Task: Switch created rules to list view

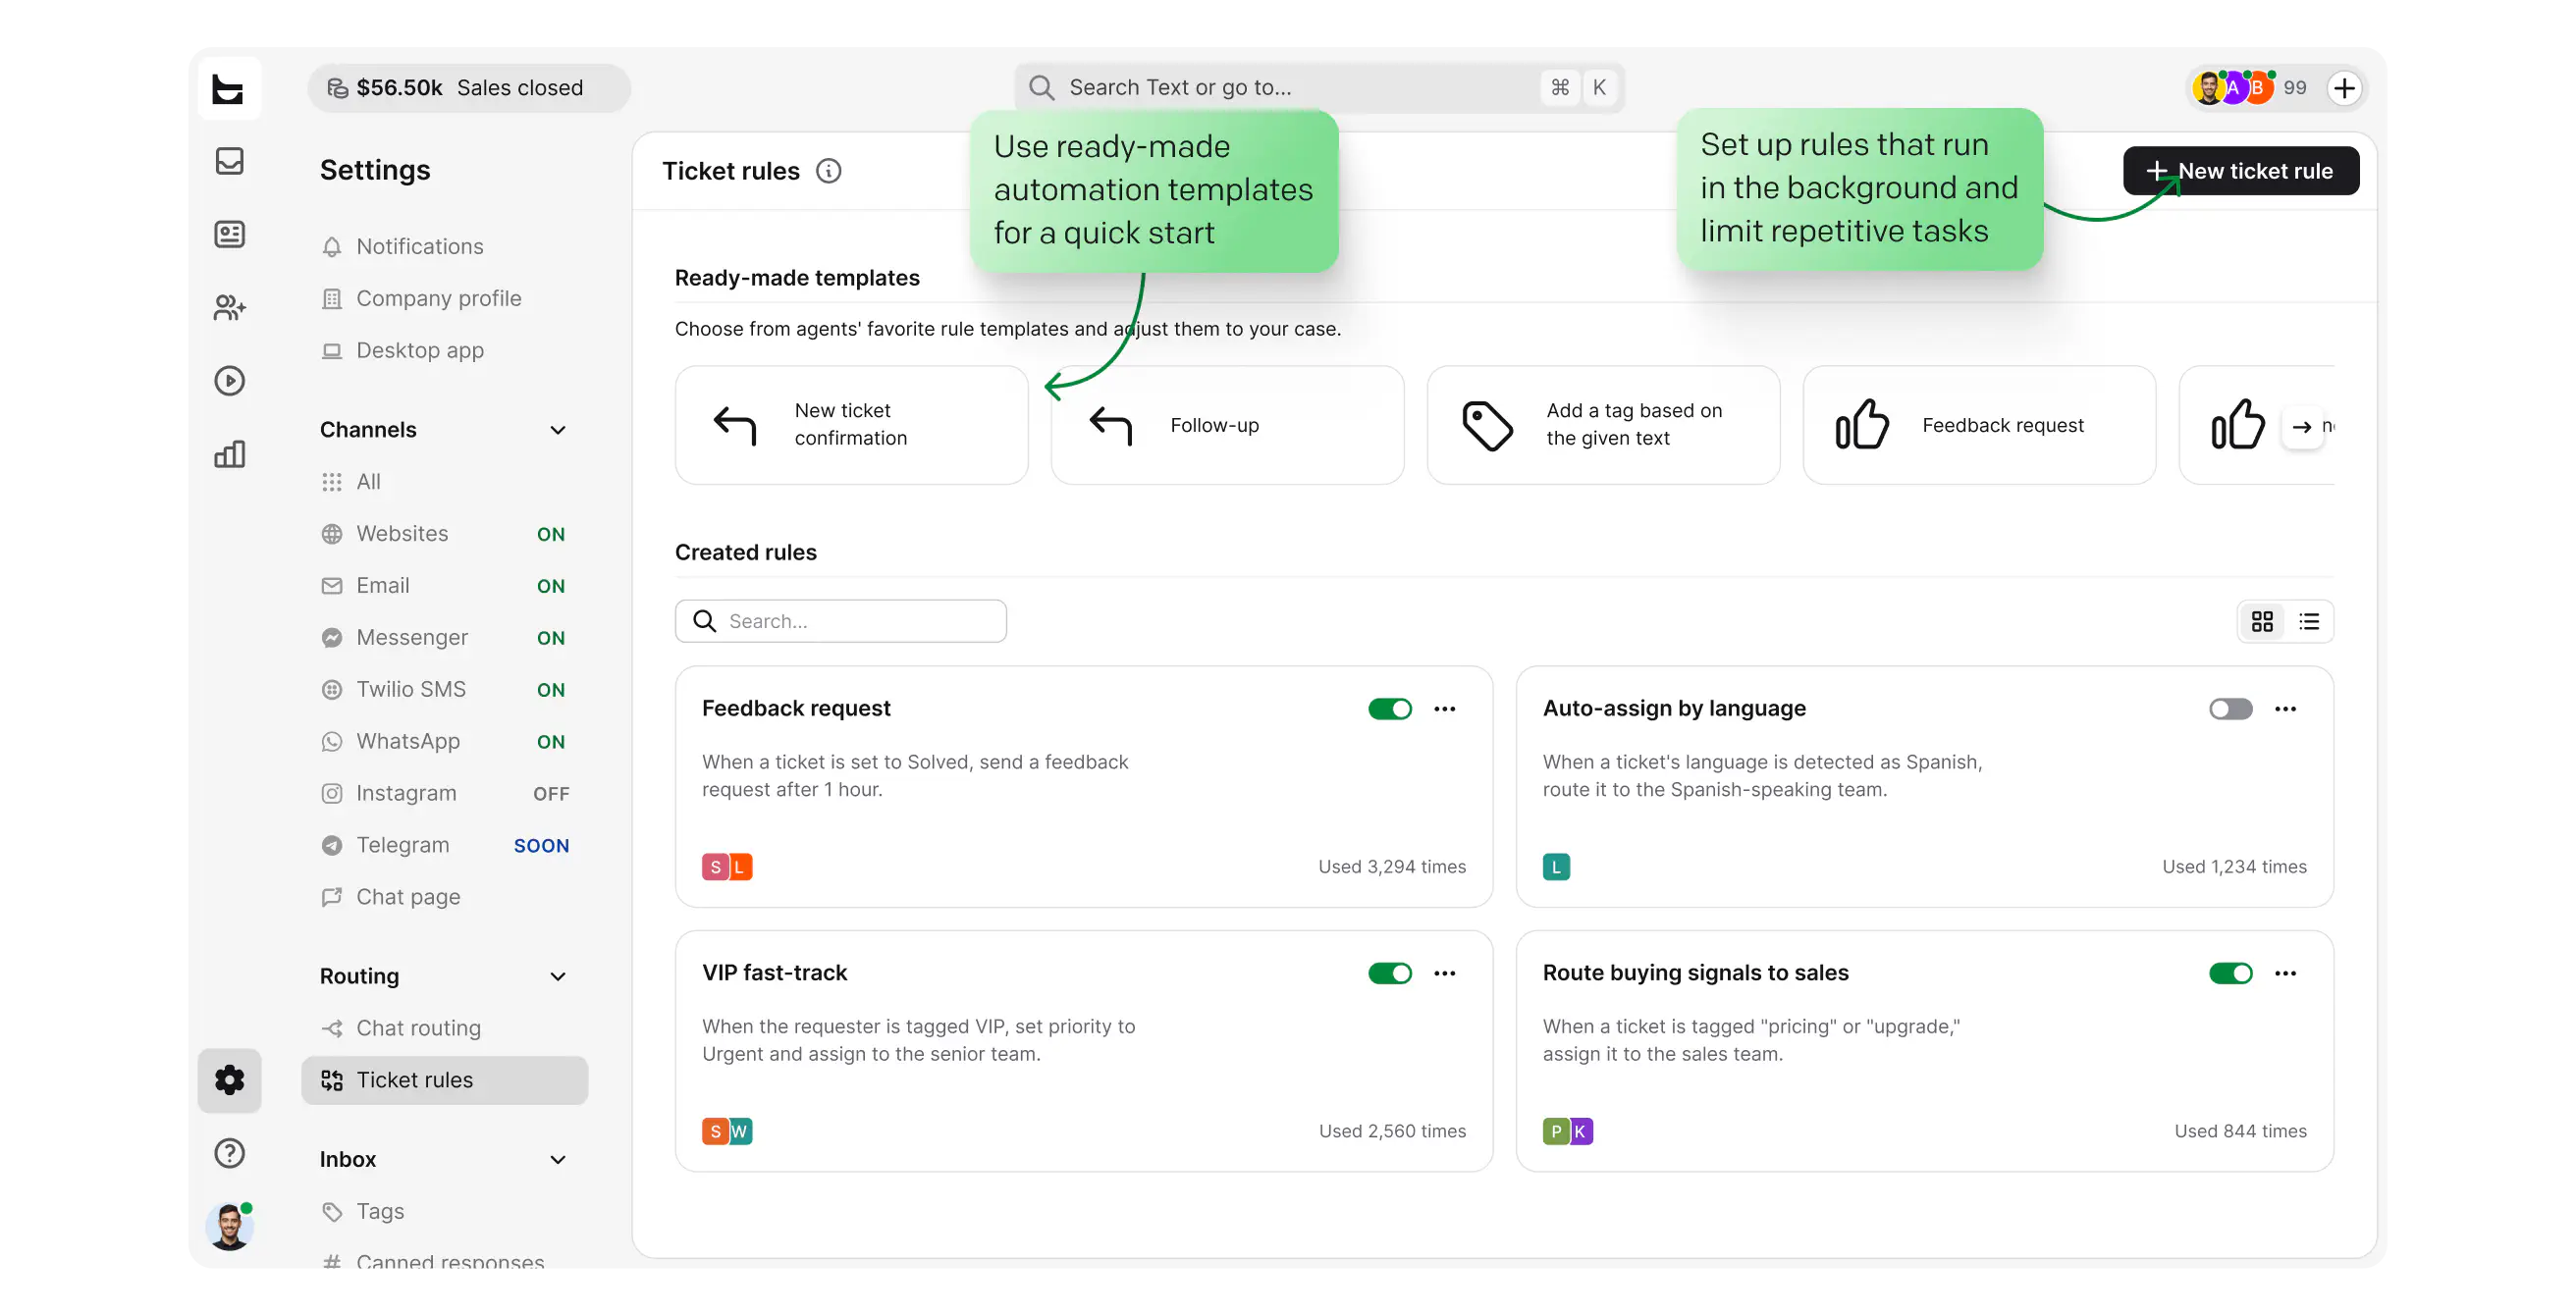Action: [x=2309, y=621]
